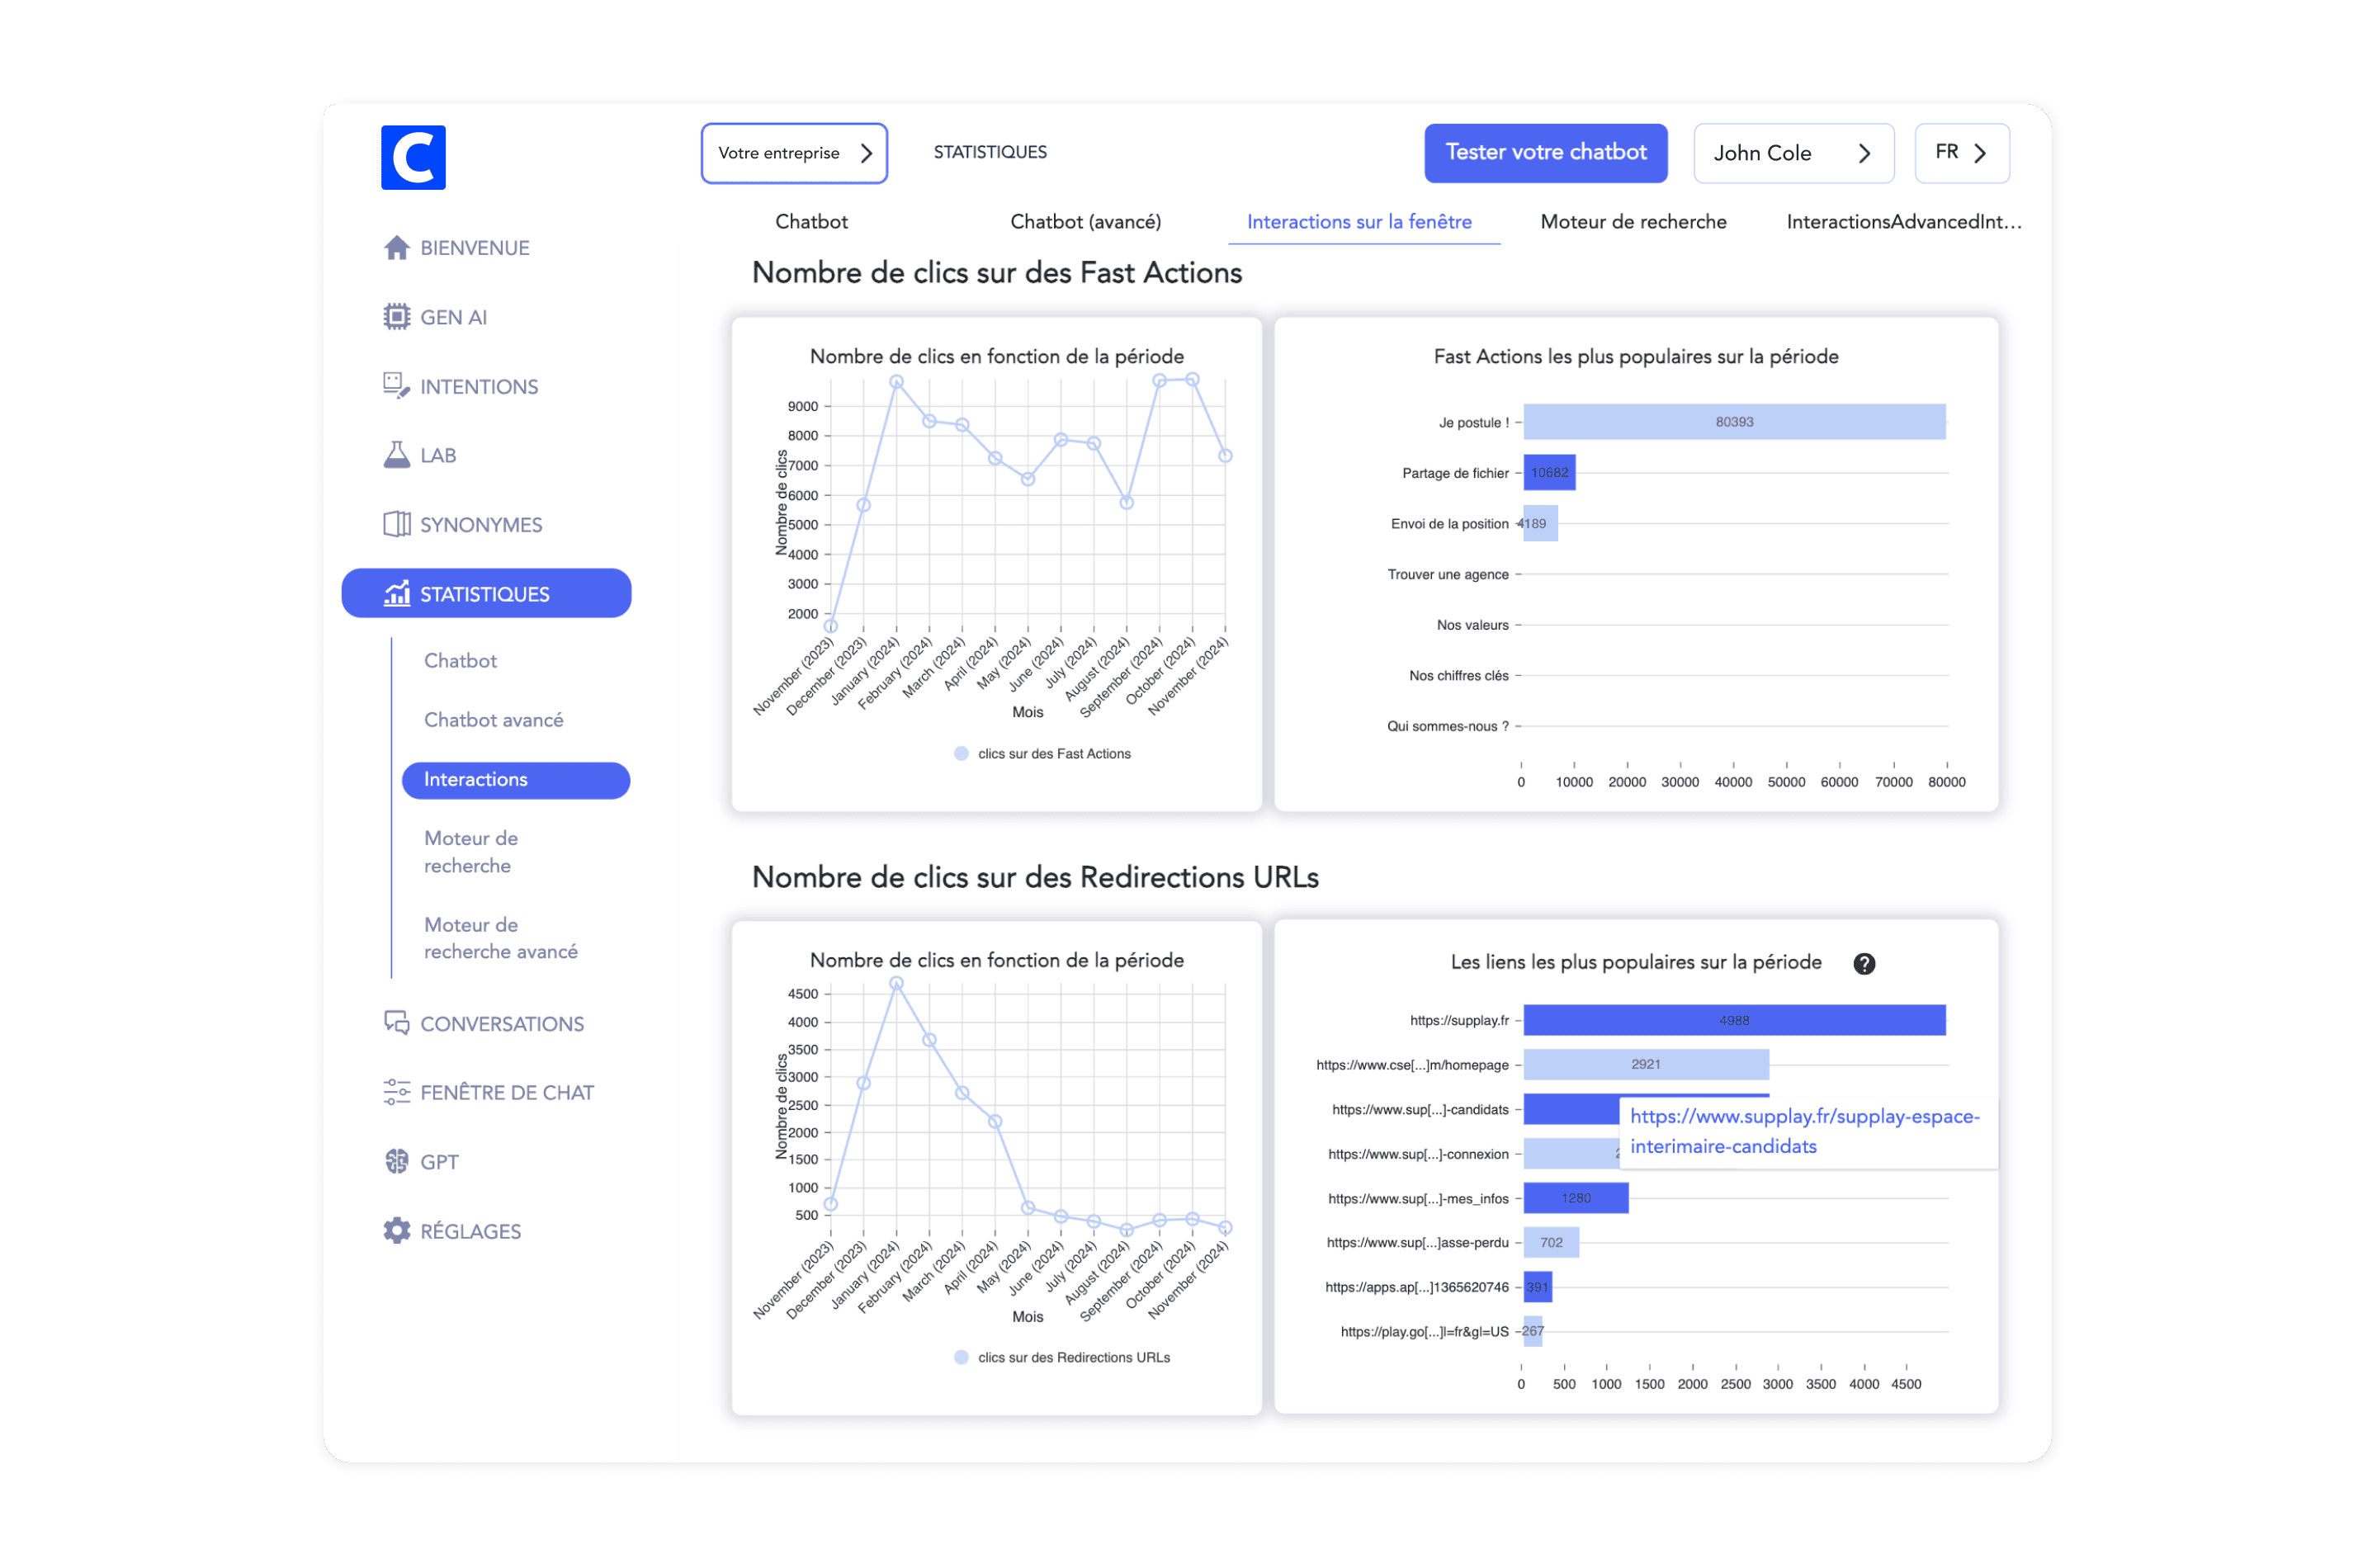
Task: Click help question mark beside popular links
Action: tap(1864, 964)
